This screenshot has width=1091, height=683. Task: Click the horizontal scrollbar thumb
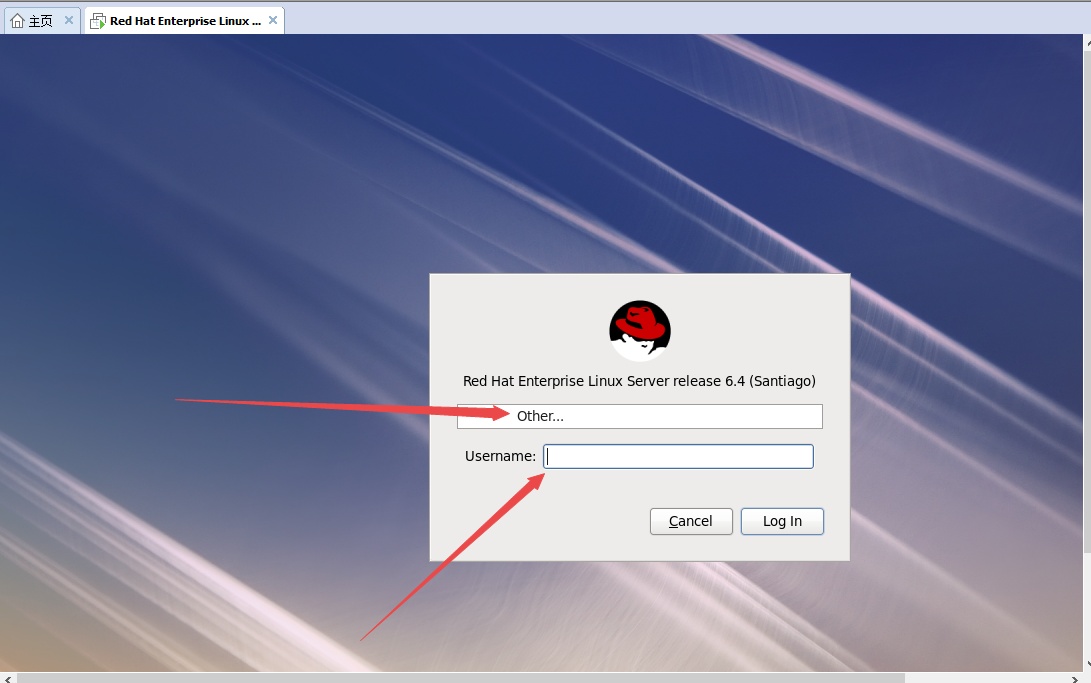[x=460, y=678]
